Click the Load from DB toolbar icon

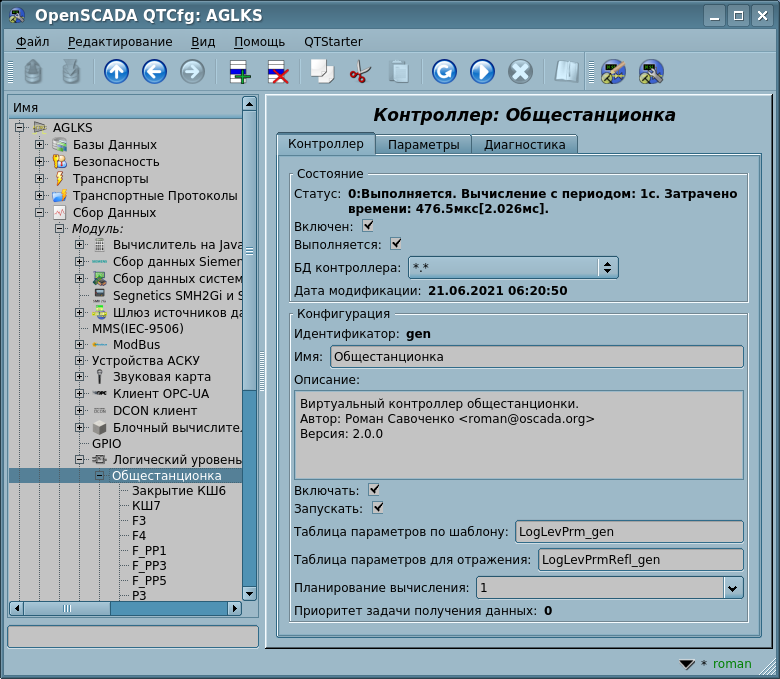(33, 72)
